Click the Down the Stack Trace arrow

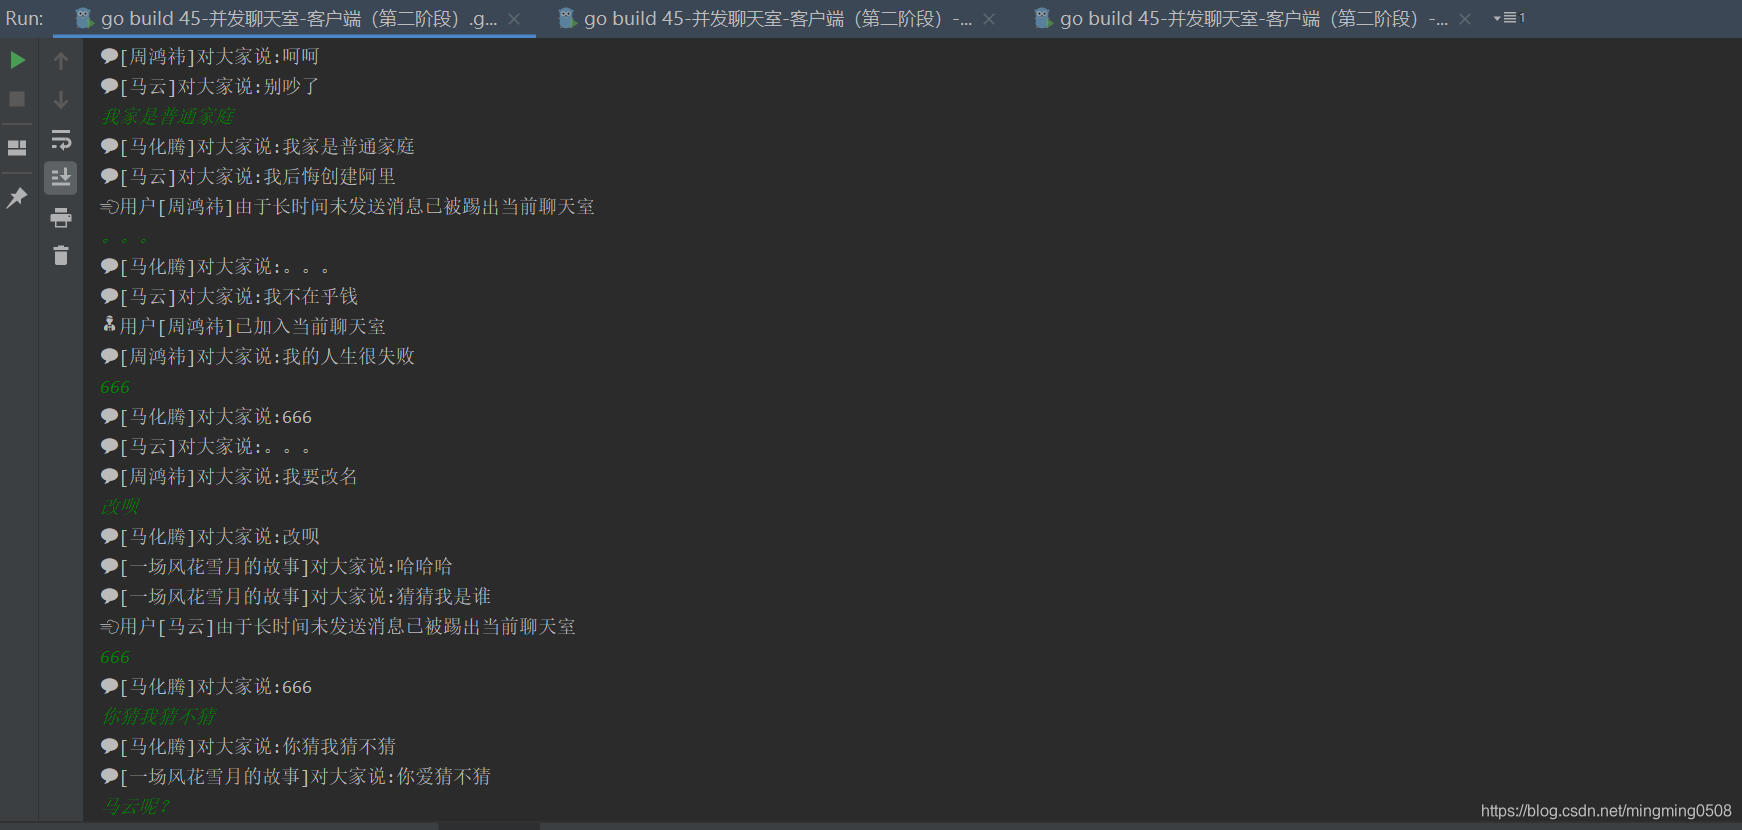tap(61, 100)
